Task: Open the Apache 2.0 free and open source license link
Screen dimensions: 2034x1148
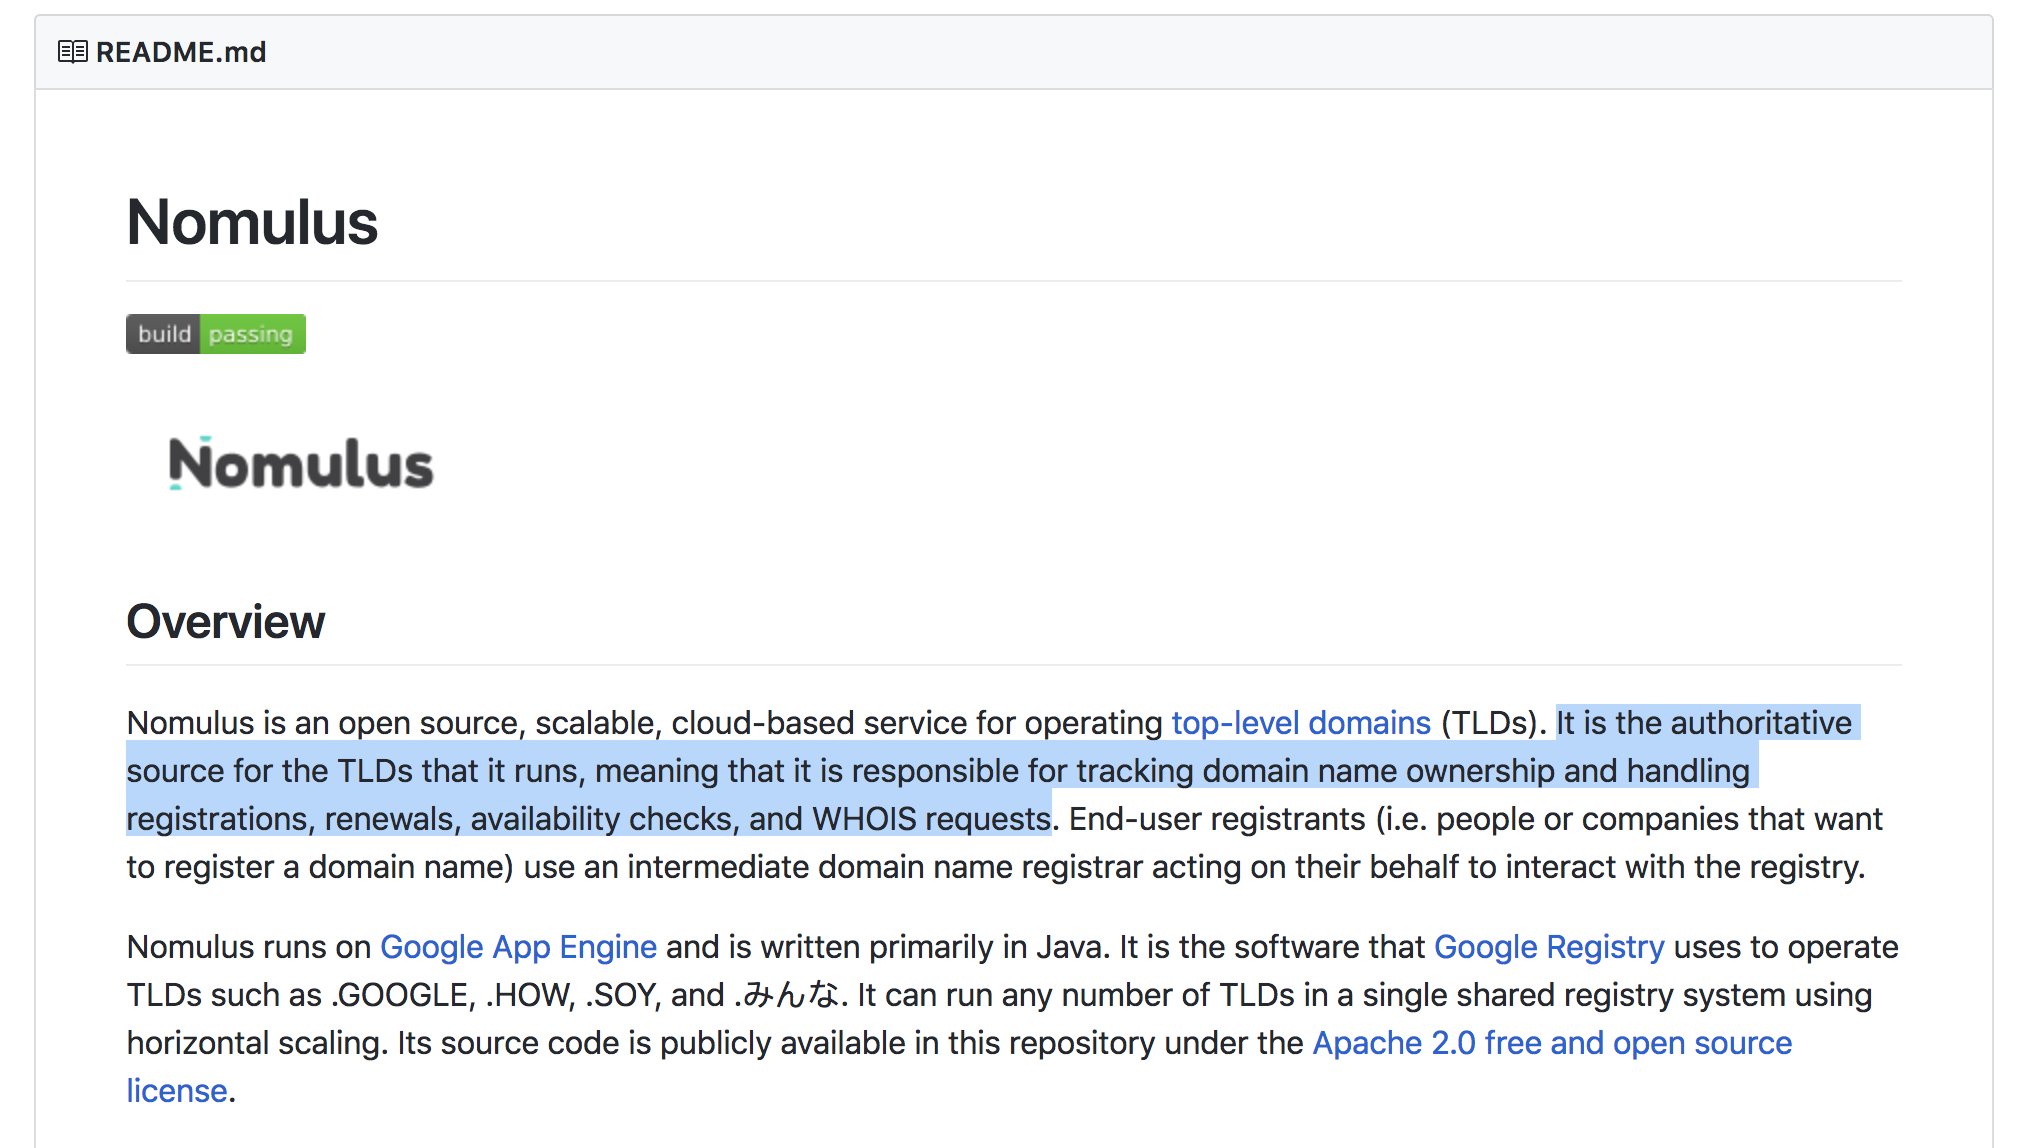Action: coord(1552,1042)
